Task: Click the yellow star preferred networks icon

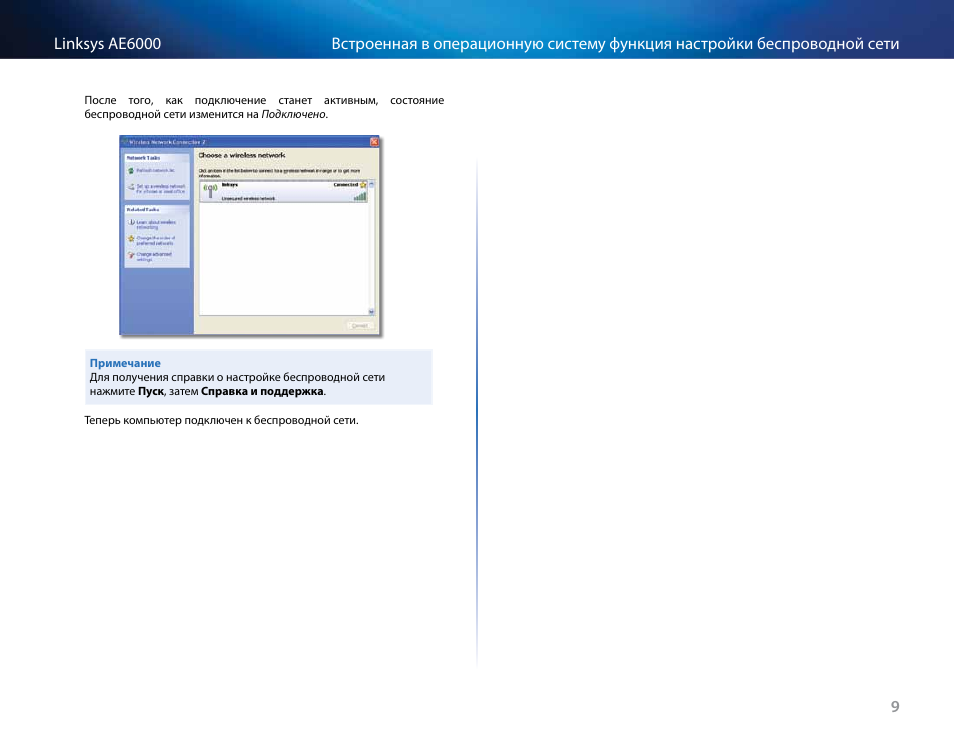Action: [x=131, y=238]
